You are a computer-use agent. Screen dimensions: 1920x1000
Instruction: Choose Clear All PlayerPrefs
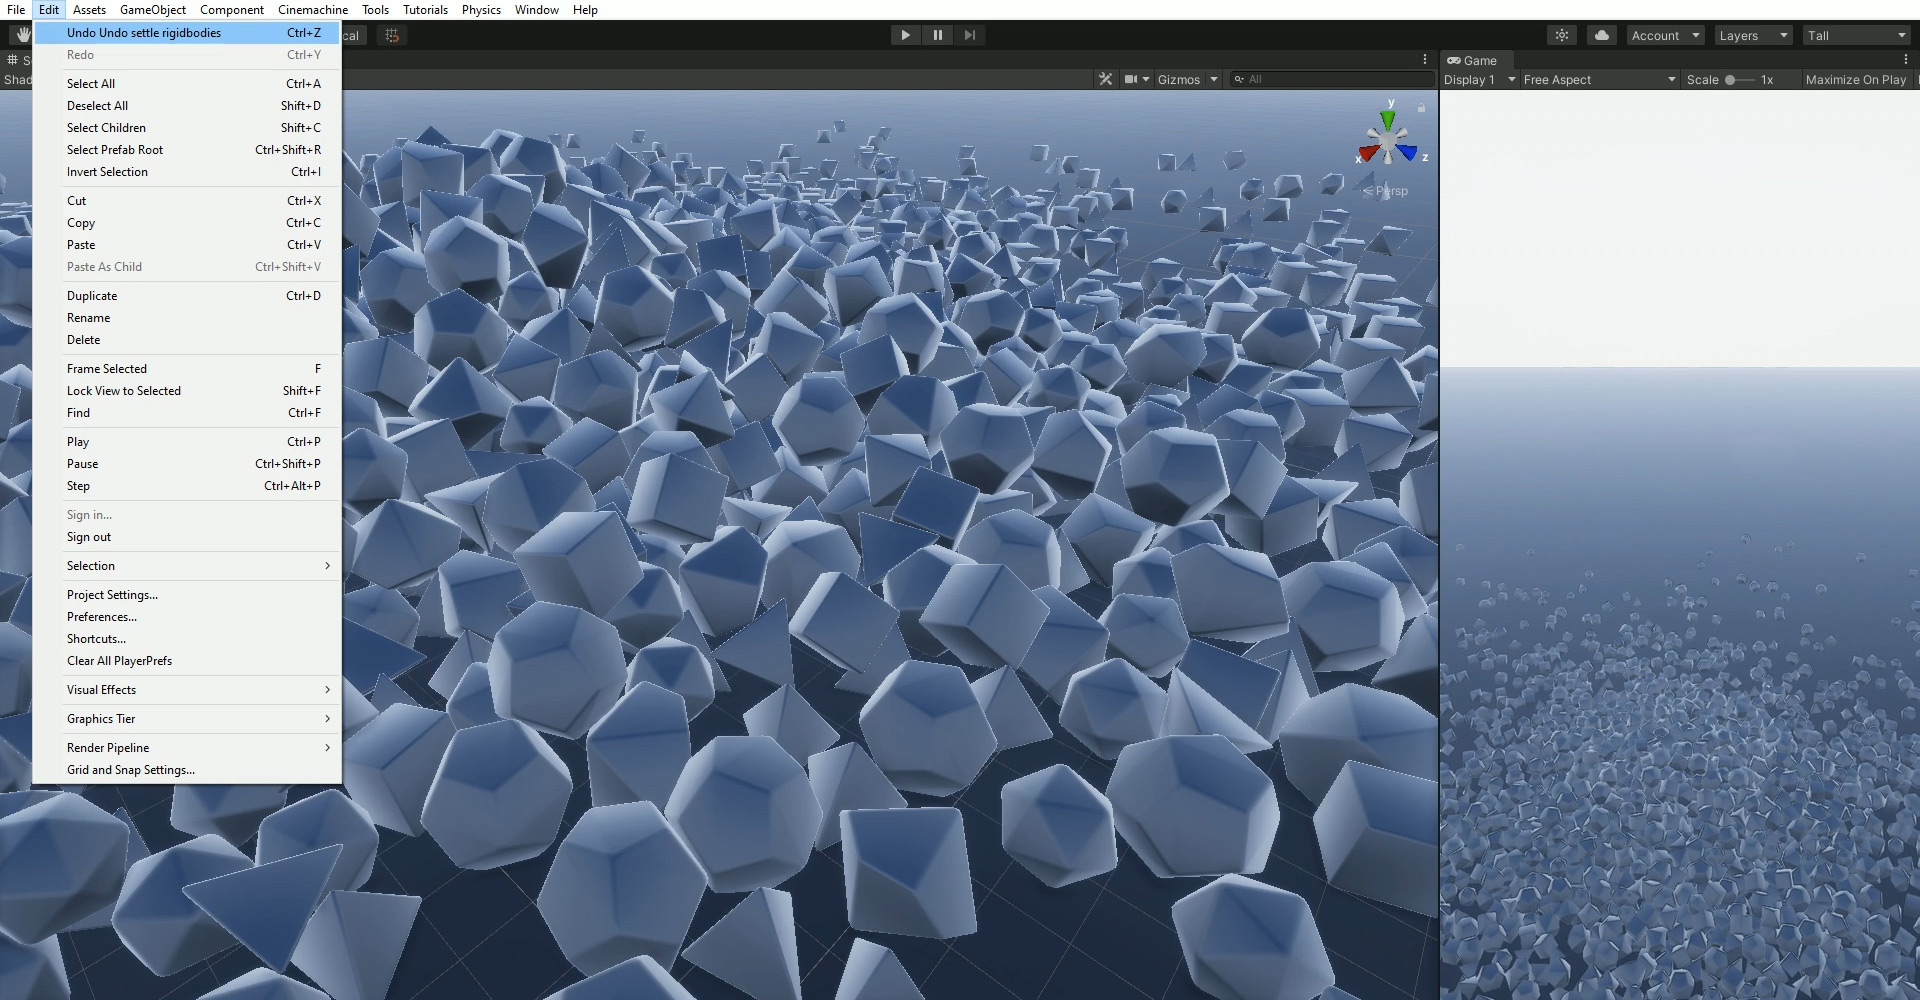coord(187,661)
